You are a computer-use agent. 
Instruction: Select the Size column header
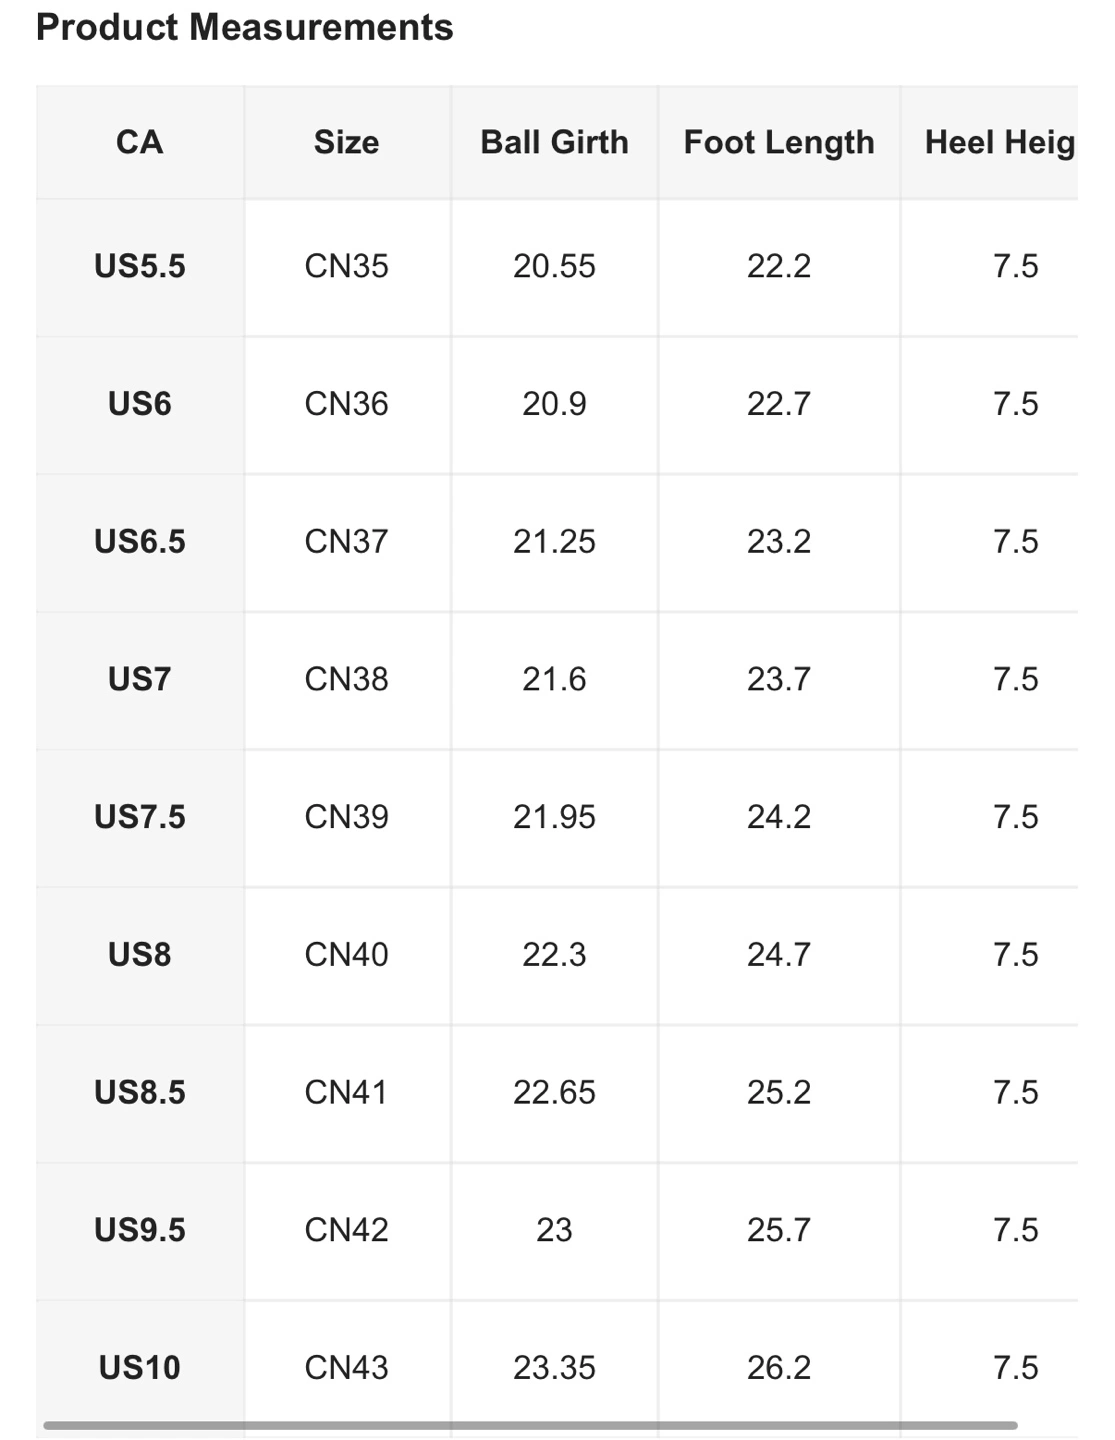point(347,142)
